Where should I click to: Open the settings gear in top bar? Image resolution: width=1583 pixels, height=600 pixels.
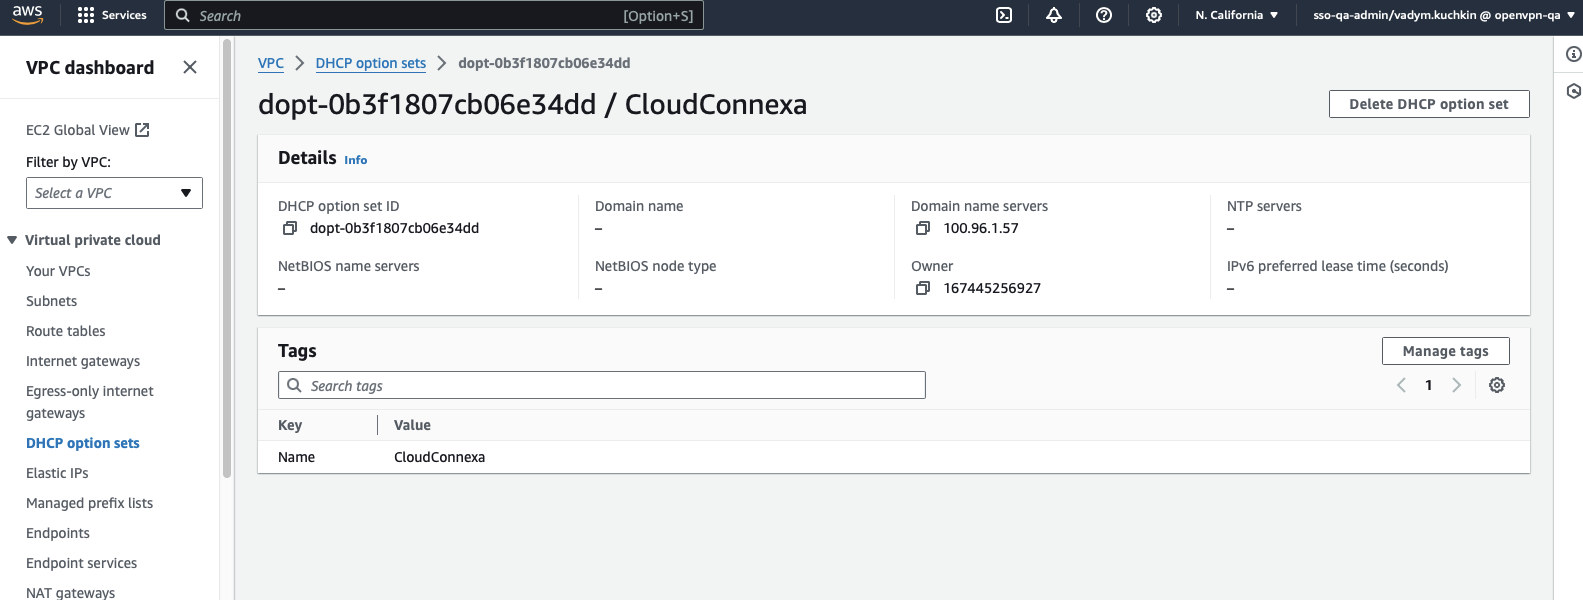[x=1154, y=15]
